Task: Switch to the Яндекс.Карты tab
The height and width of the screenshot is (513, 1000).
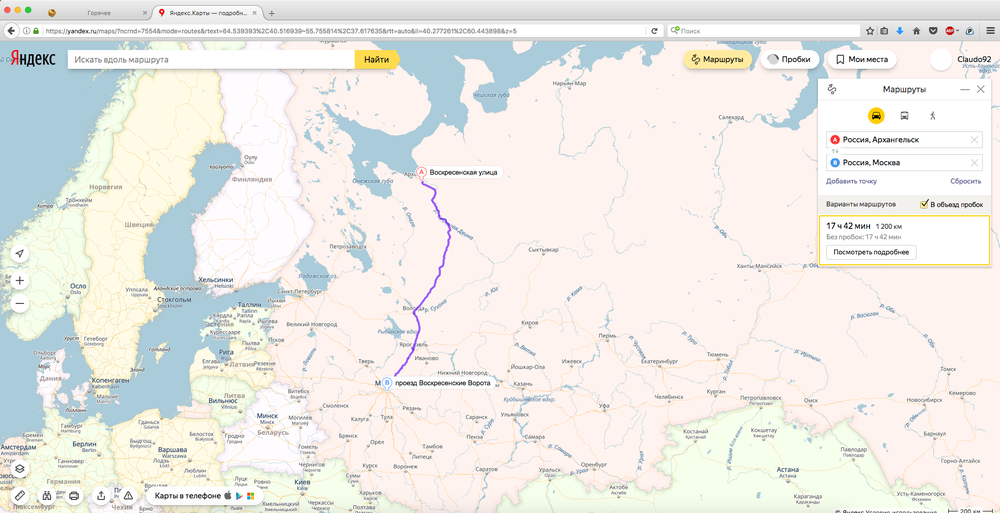Action: [209, 13]
